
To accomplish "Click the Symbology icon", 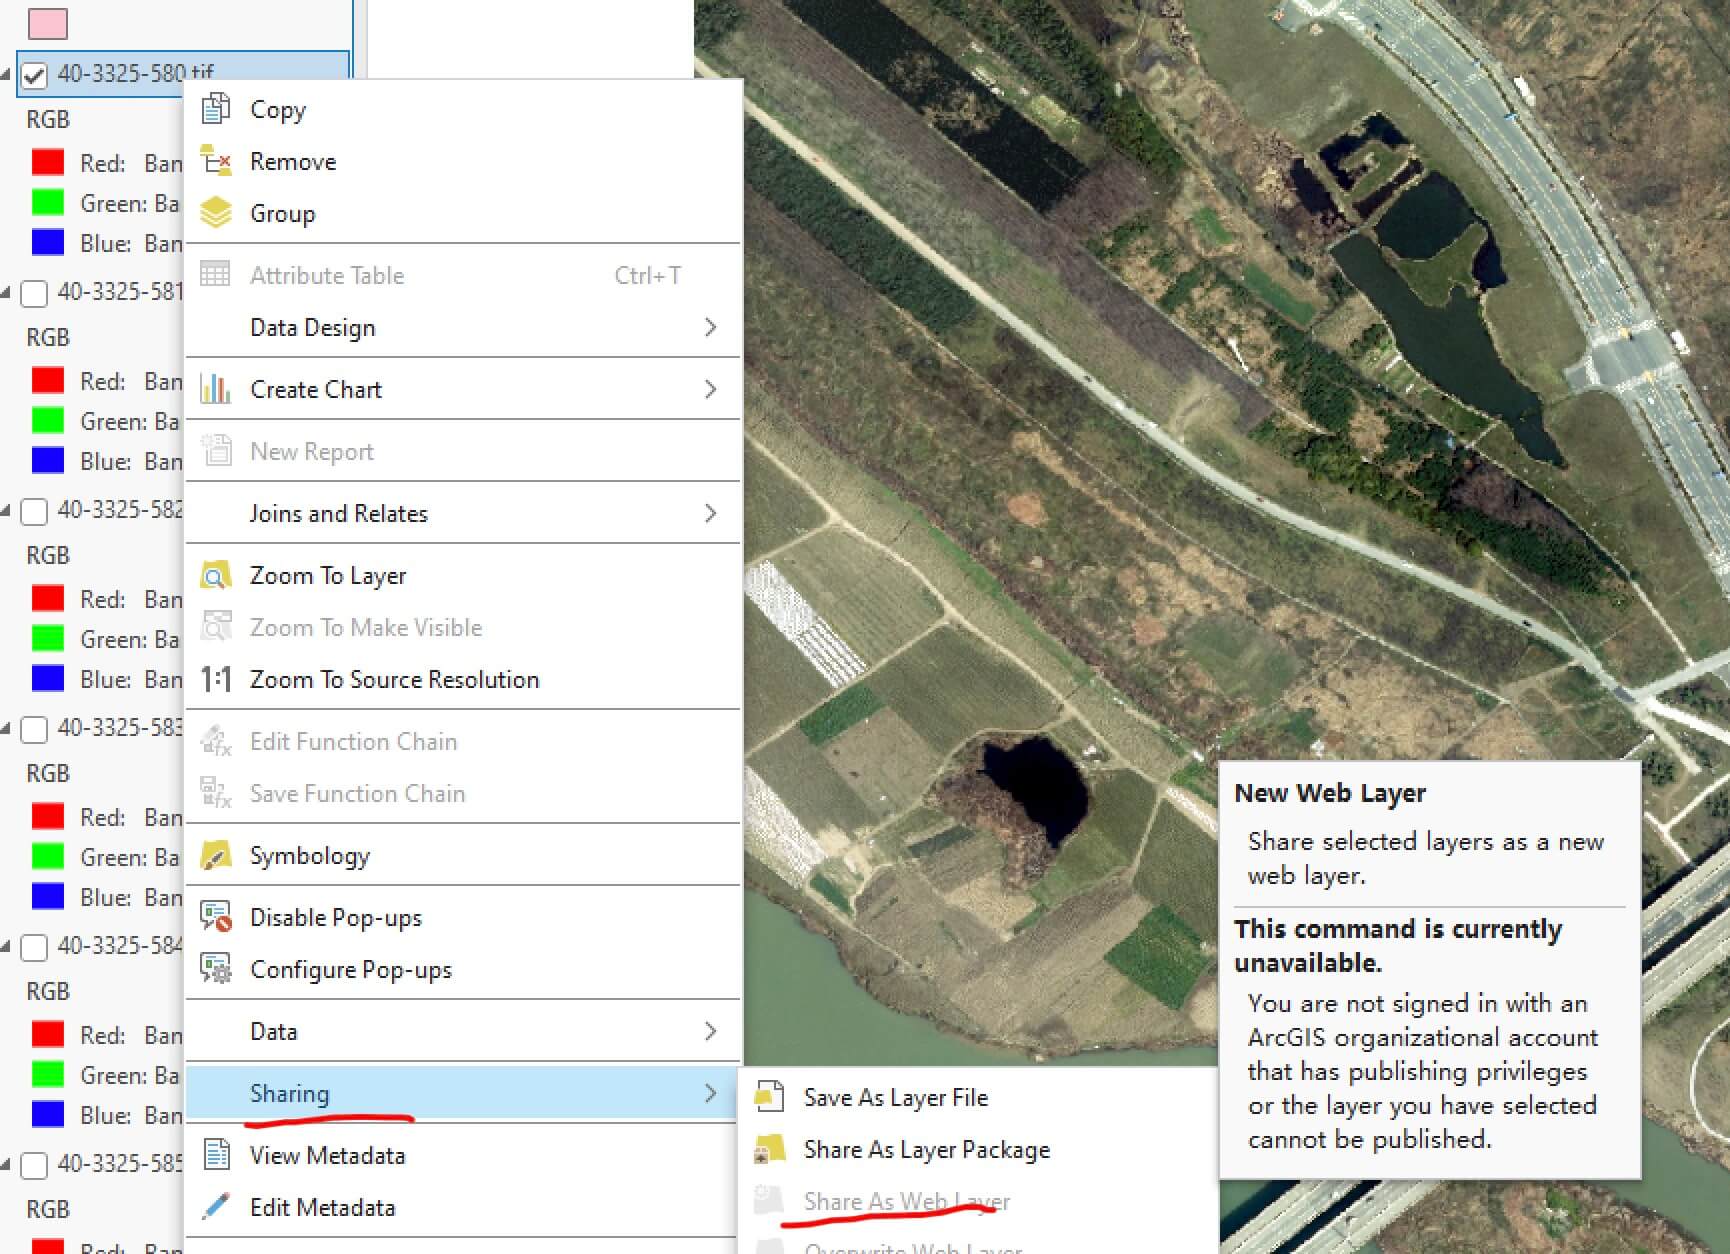I will [215, 855].
